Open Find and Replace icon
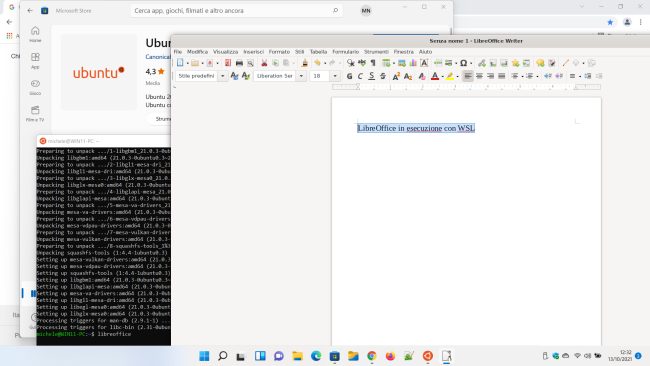The height and width of the screenshot is (366, 650). [x=351, y=63]
